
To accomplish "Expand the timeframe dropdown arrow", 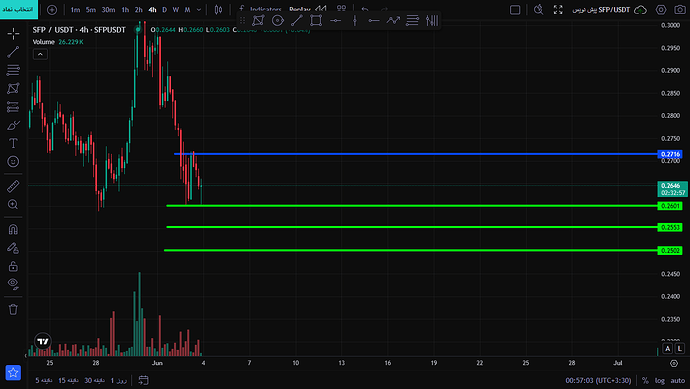I will 199,10.
